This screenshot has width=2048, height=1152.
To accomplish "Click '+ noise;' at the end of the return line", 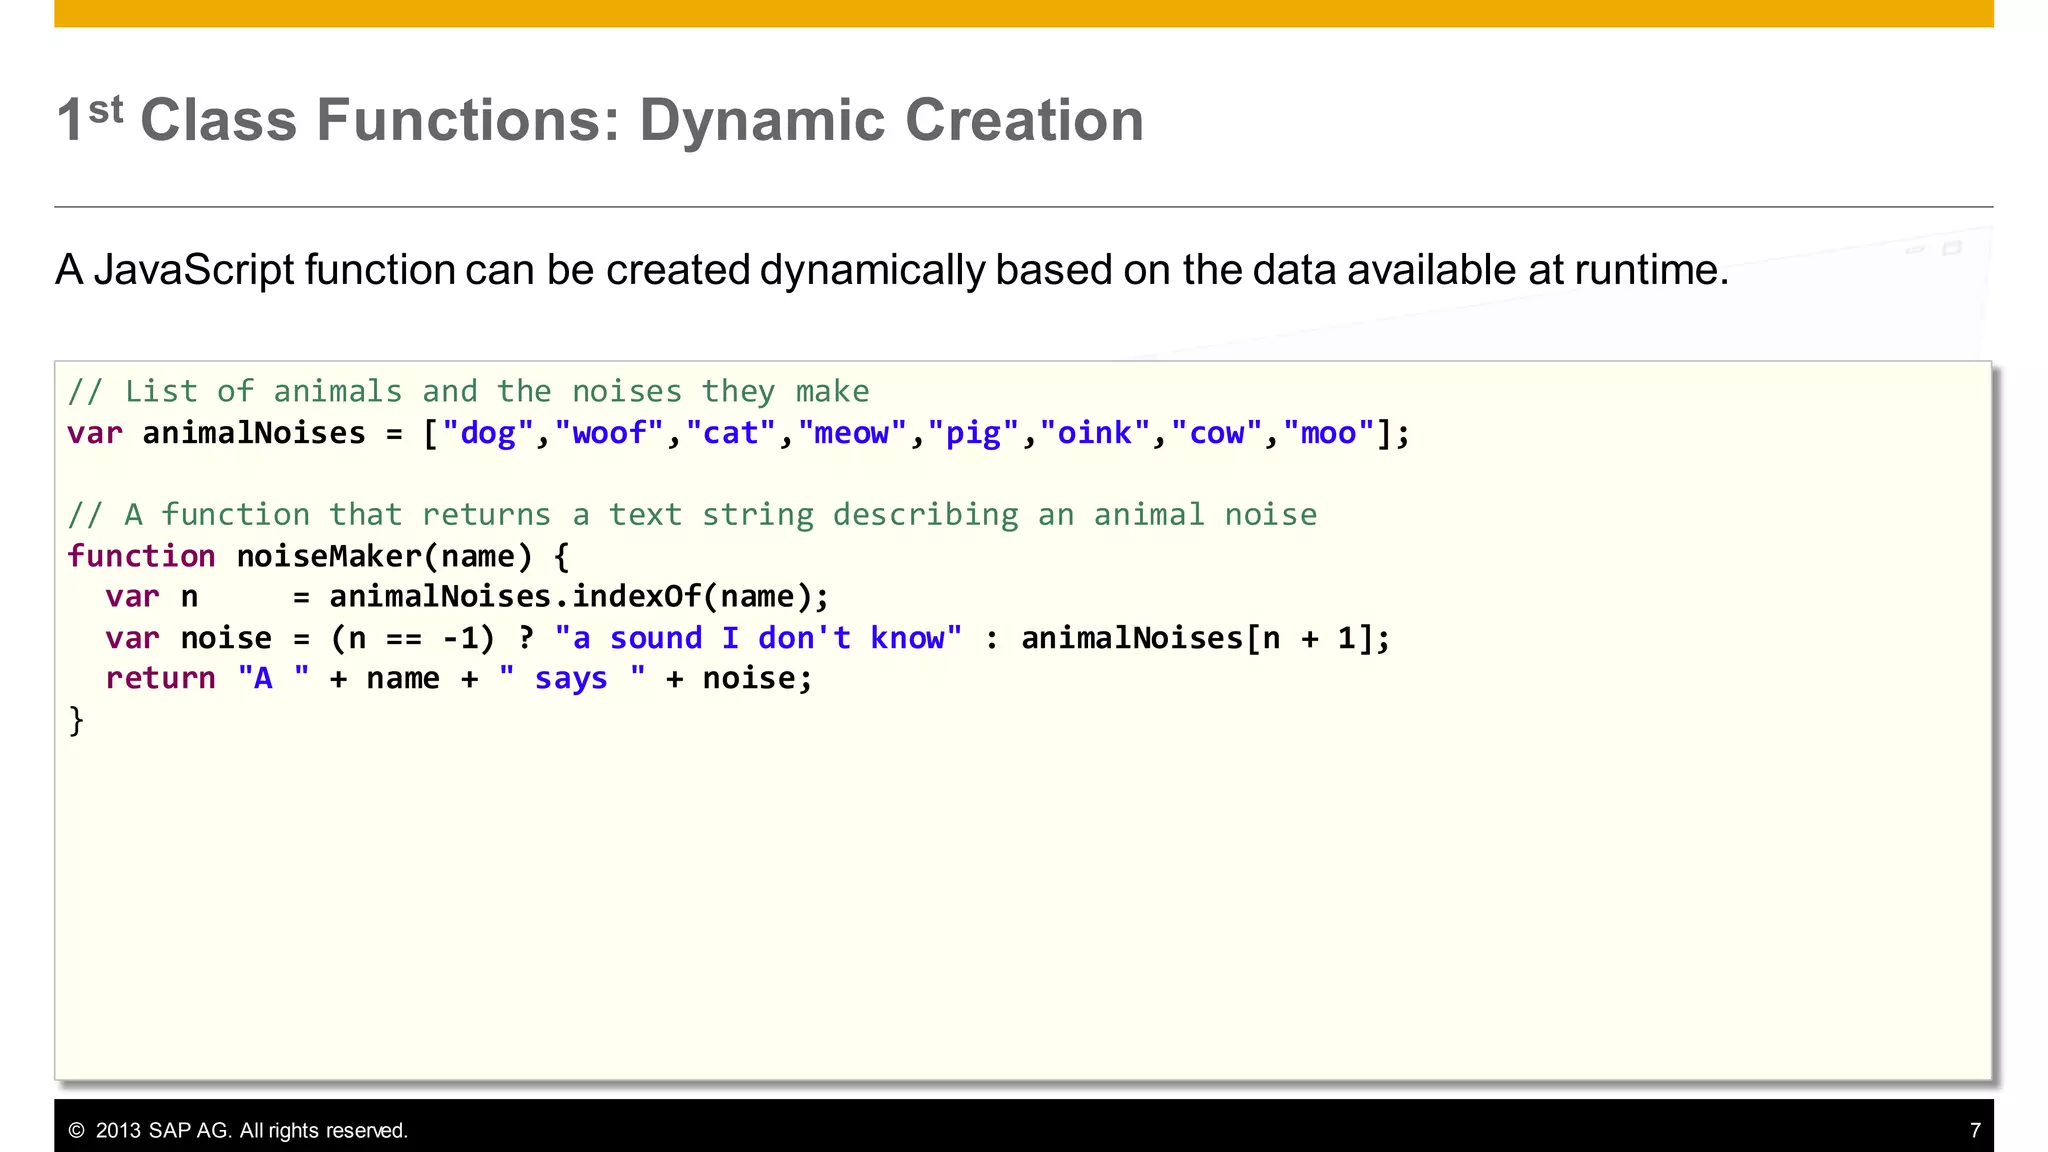I will (x=739, y=679).
